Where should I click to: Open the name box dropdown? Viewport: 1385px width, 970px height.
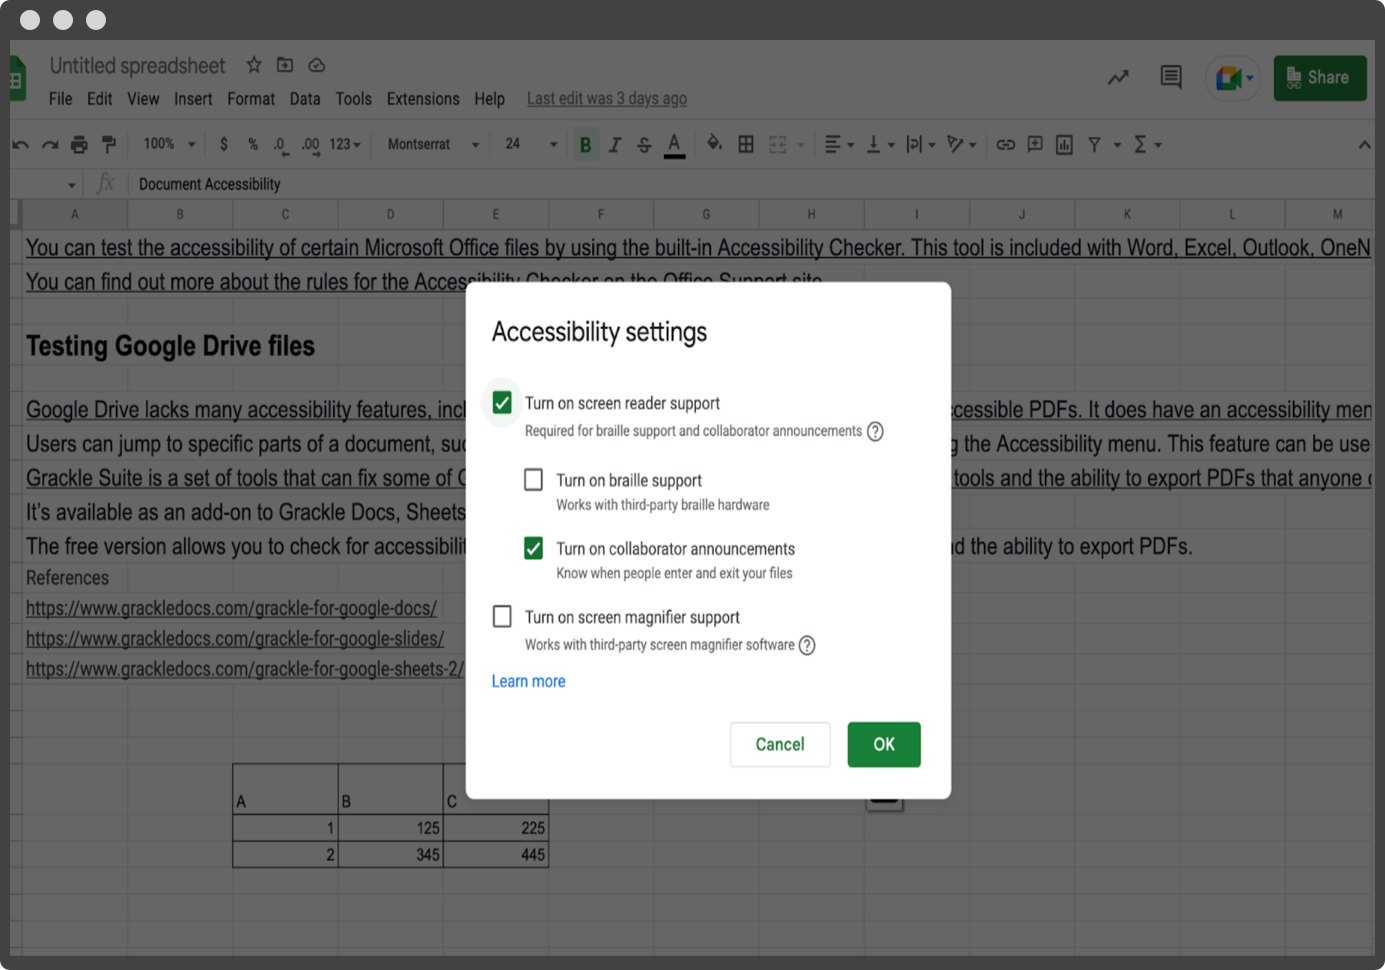[x=71, y=185]
